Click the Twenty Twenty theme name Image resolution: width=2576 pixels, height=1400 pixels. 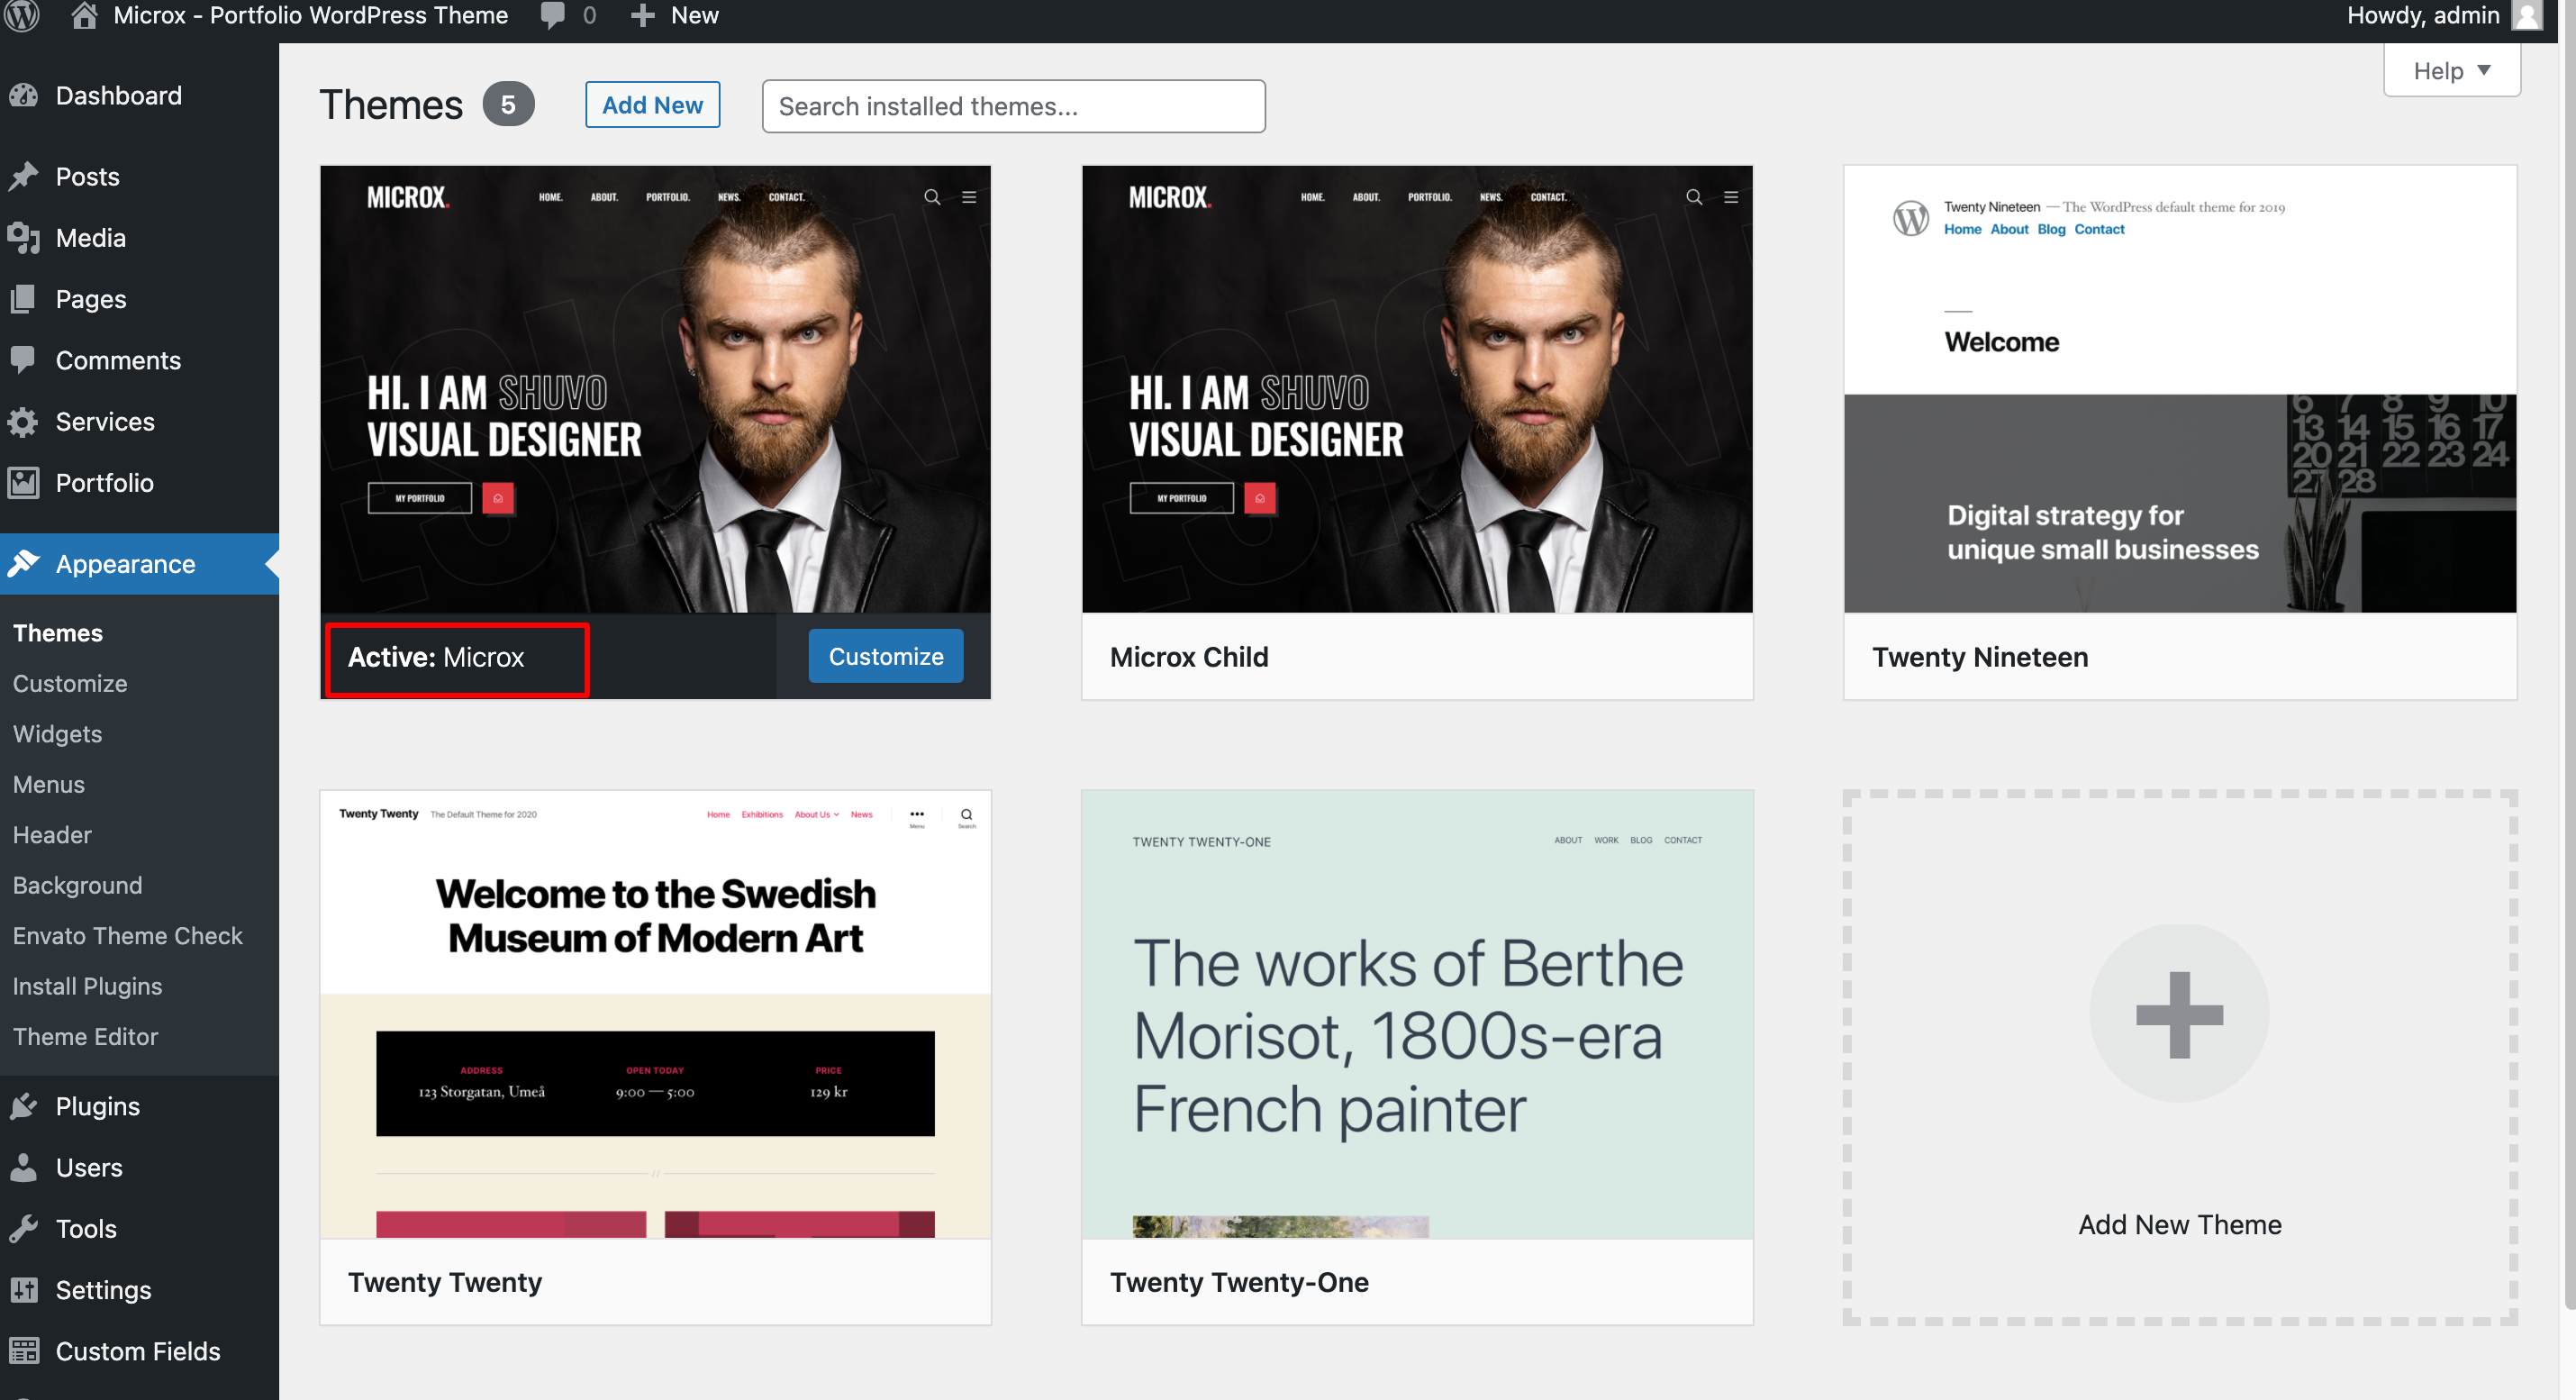[445, 1282]
